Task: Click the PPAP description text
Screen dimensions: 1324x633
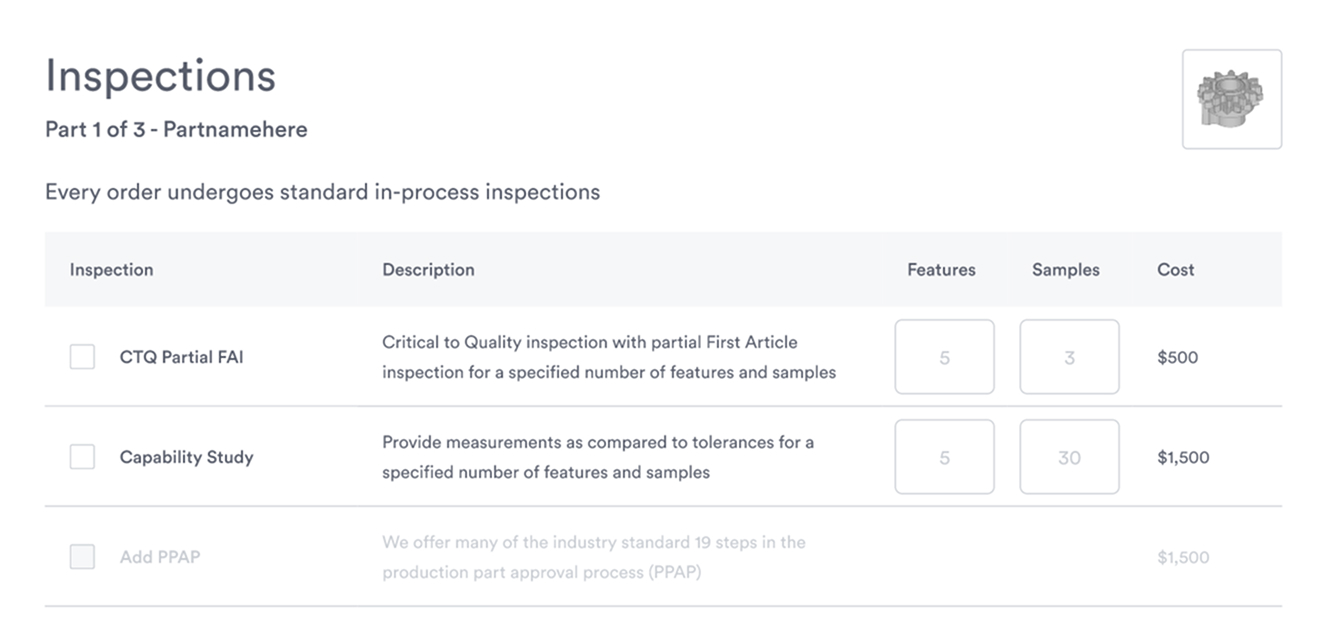Action: tap(593, 557)
